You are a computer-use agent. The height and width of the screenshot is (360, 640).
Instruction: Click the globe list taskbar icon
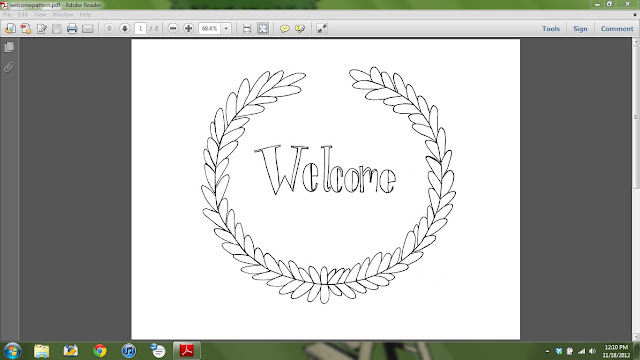(x=158, y=351)
